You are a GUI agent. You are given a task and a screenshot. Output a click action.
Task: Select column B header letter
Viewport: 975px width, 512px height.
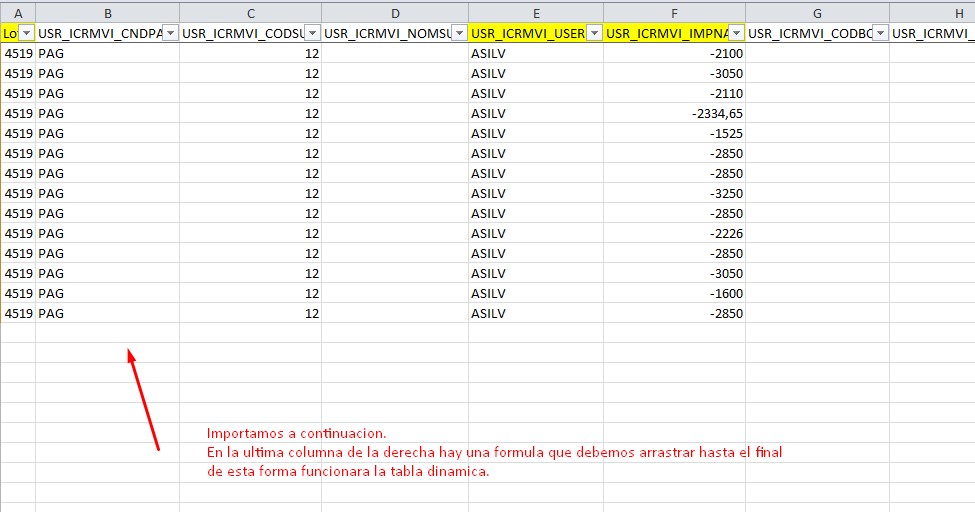(108, 13)
